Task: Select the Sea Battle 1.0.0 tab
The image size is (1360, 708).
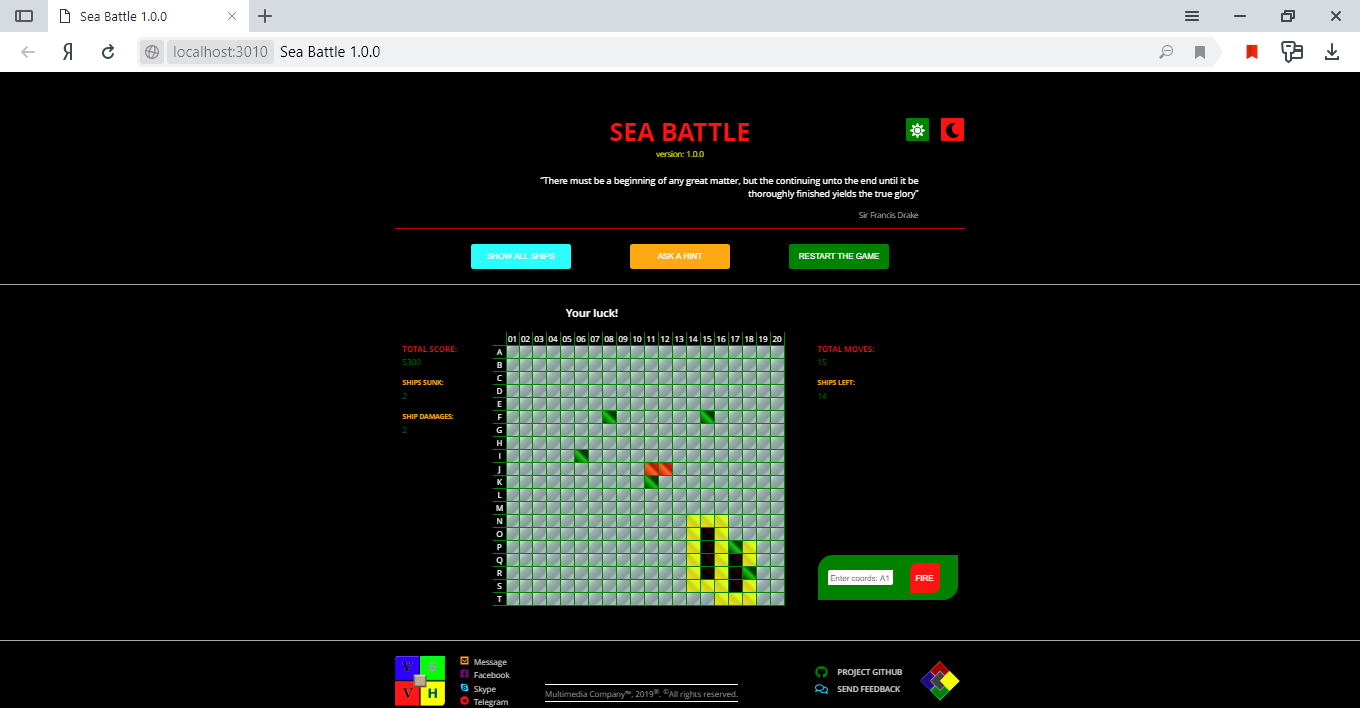Action: click(148, 17)
